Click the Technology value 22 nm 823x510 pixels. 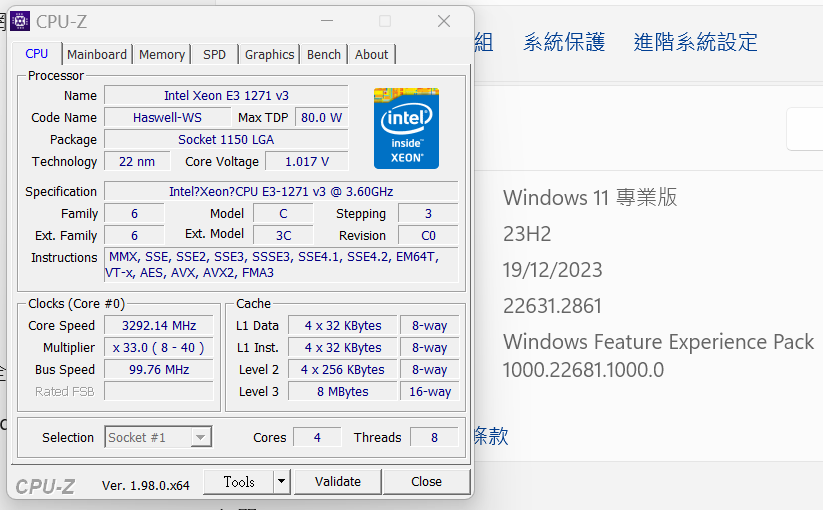pos(137,162)
